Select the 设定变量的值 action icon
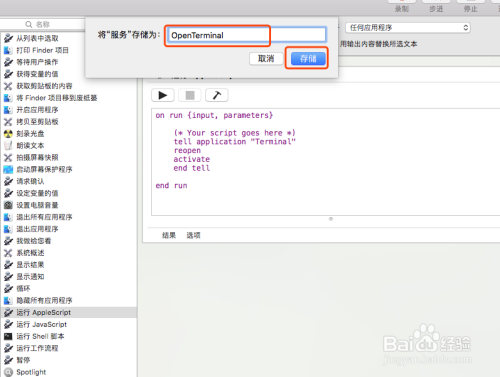 click(8, 193)
